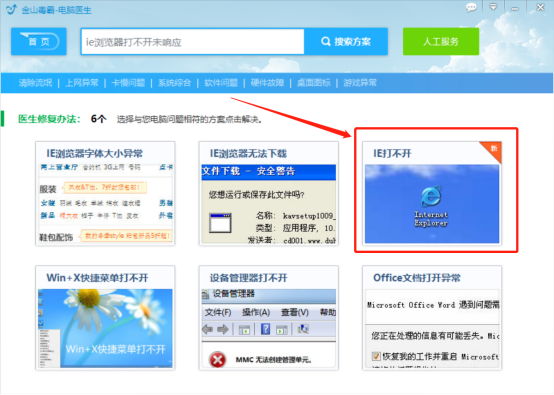Close the 电脑医生 window
This screenshot has height=395, width=554.
[540, 7]
